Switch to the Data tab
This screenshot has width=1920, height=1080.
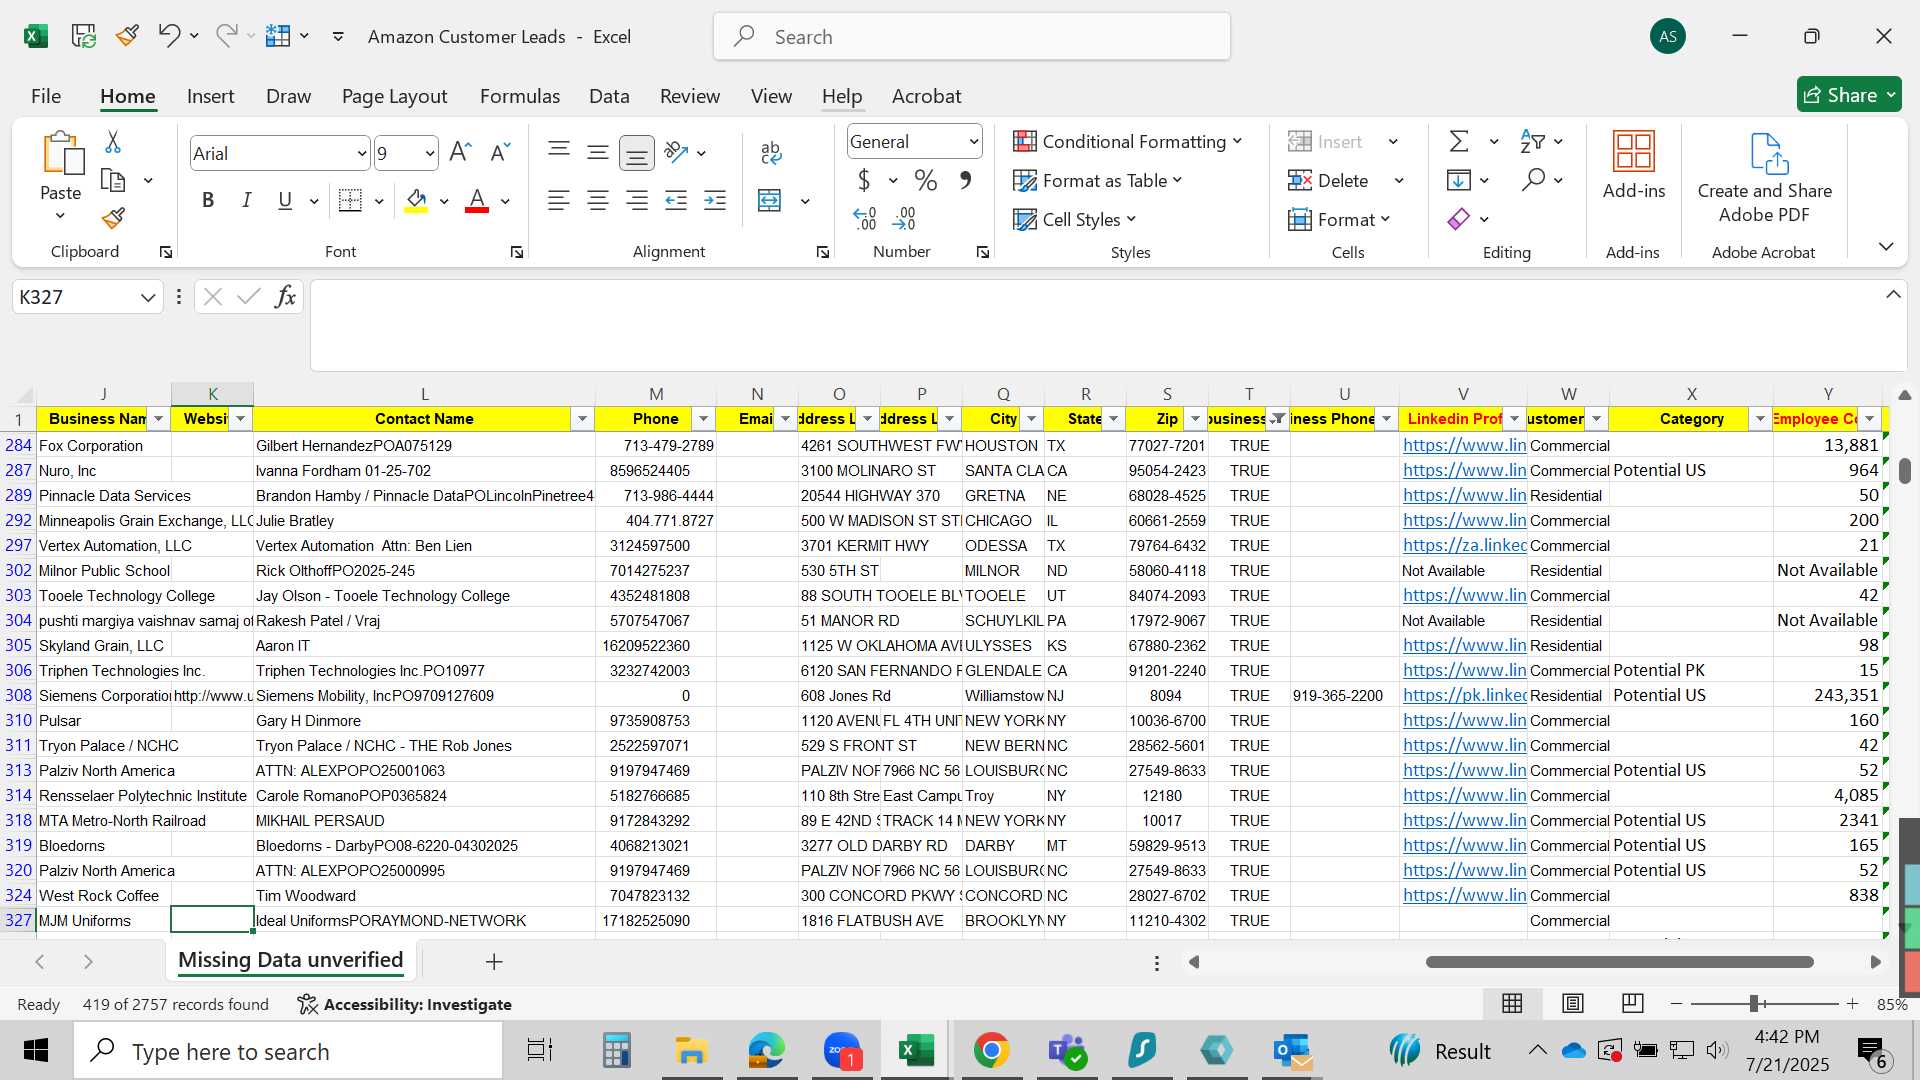point(609,96)
